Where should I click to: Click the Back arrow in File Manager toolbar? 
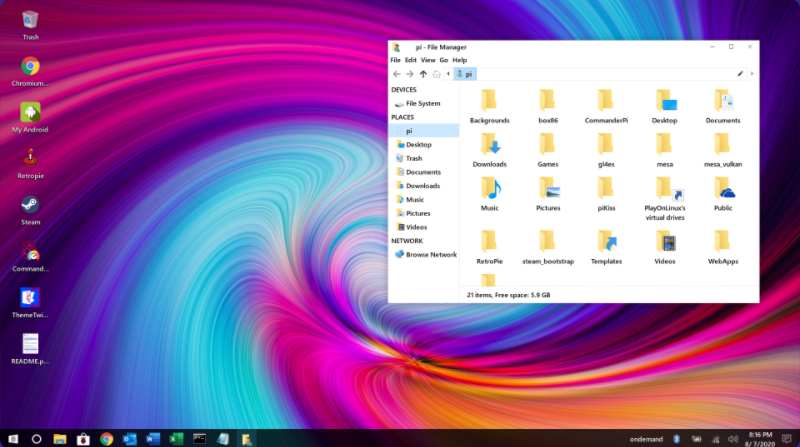click(x=397, y=74)
